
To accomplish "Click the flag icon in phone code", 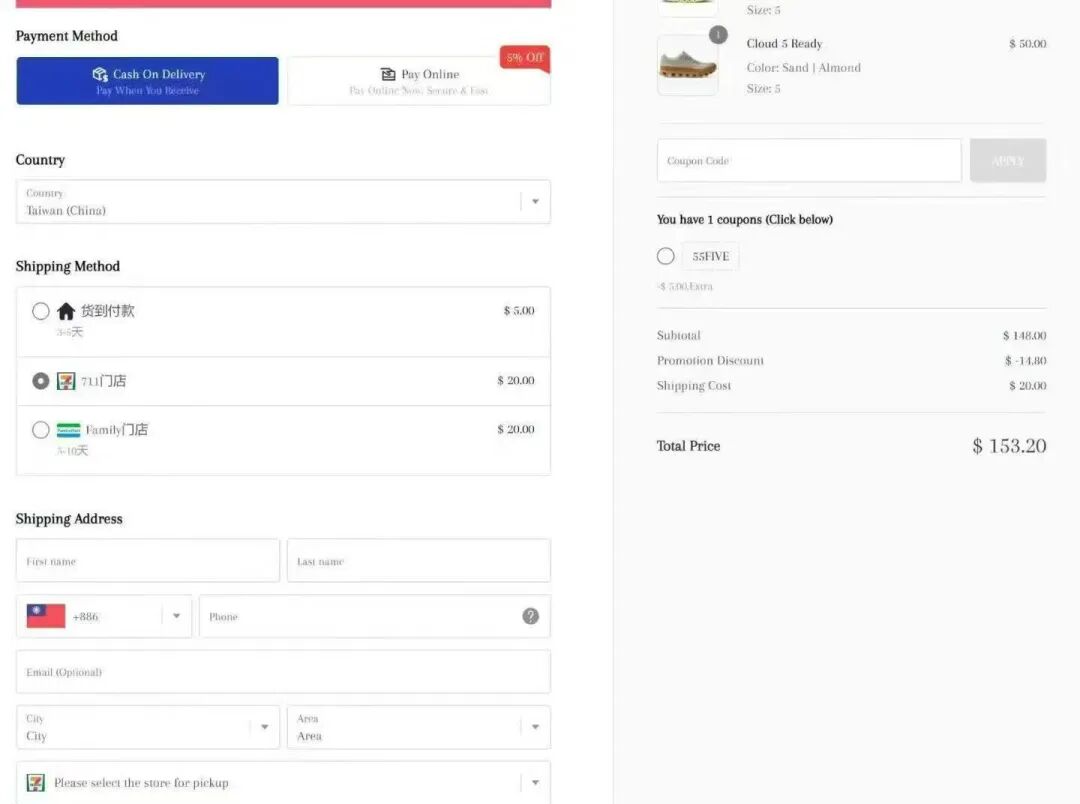I will [x=46, y=616].
